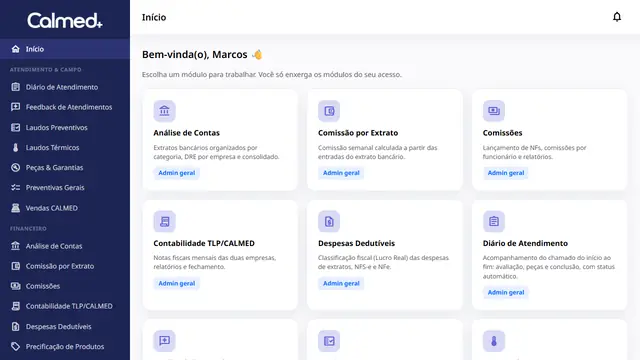Click Vendas CALMED sidebar icon
640x360 pixels.
(16, 208)
